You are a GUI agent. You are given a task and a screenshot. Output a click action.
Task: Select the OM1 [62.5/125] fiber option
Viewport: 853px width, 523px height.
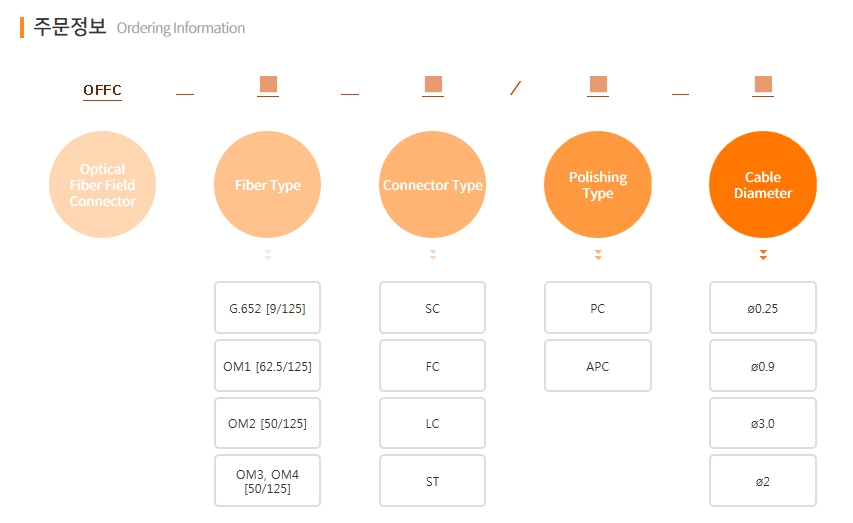pyautogui.click(x=267, y=366)
